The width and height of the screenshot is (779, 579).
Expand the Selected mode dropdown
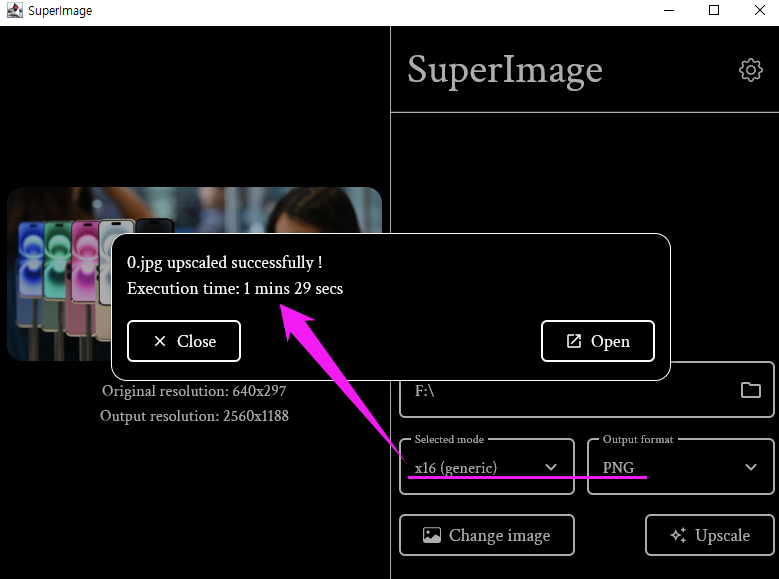[487, 467]
